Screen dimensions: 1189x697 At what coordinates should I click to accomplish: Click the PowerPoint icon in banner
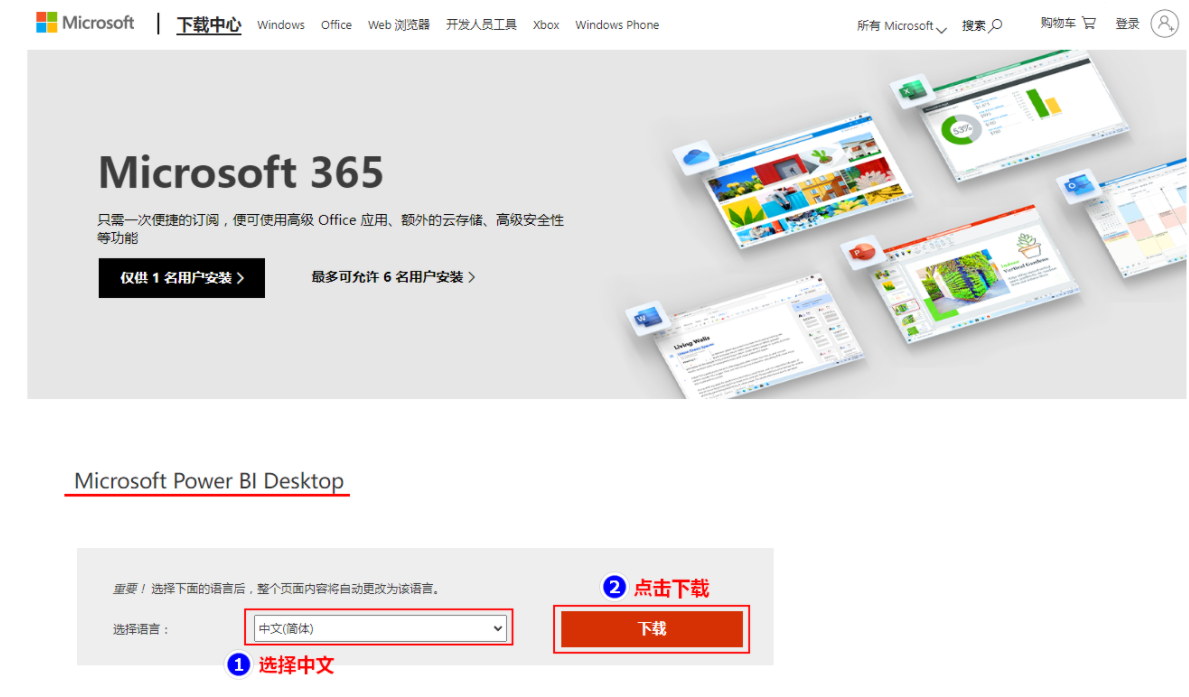(862, 253)
